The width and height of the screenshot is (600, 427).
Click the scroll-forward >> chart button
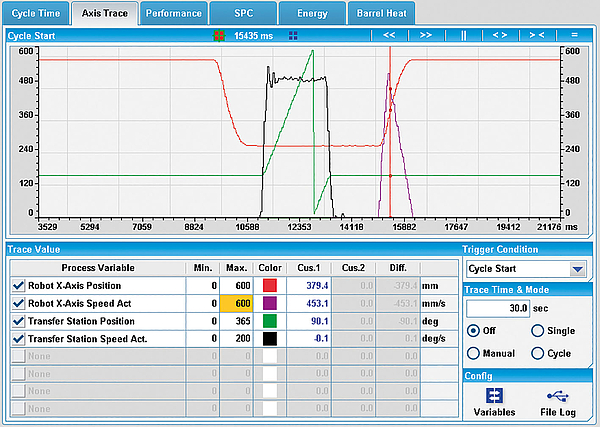[x=426, y=34]
